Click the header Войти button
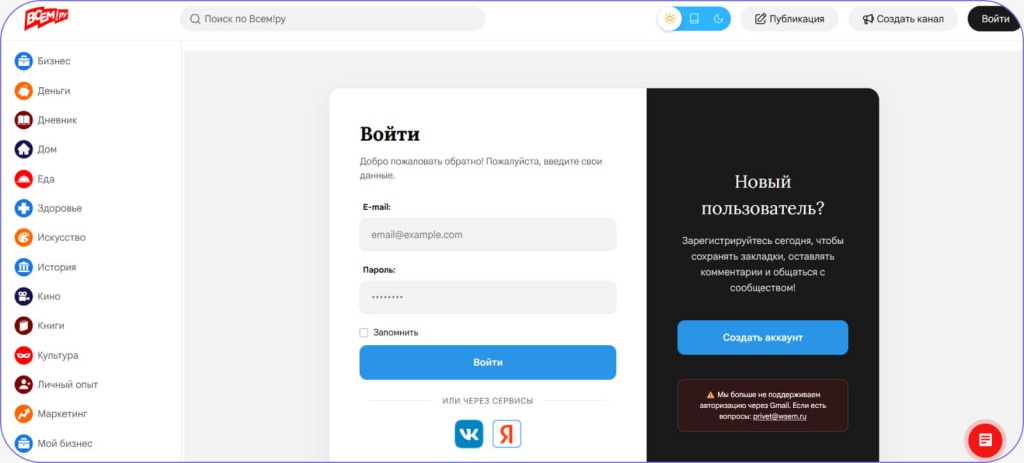 pos(995,19)
